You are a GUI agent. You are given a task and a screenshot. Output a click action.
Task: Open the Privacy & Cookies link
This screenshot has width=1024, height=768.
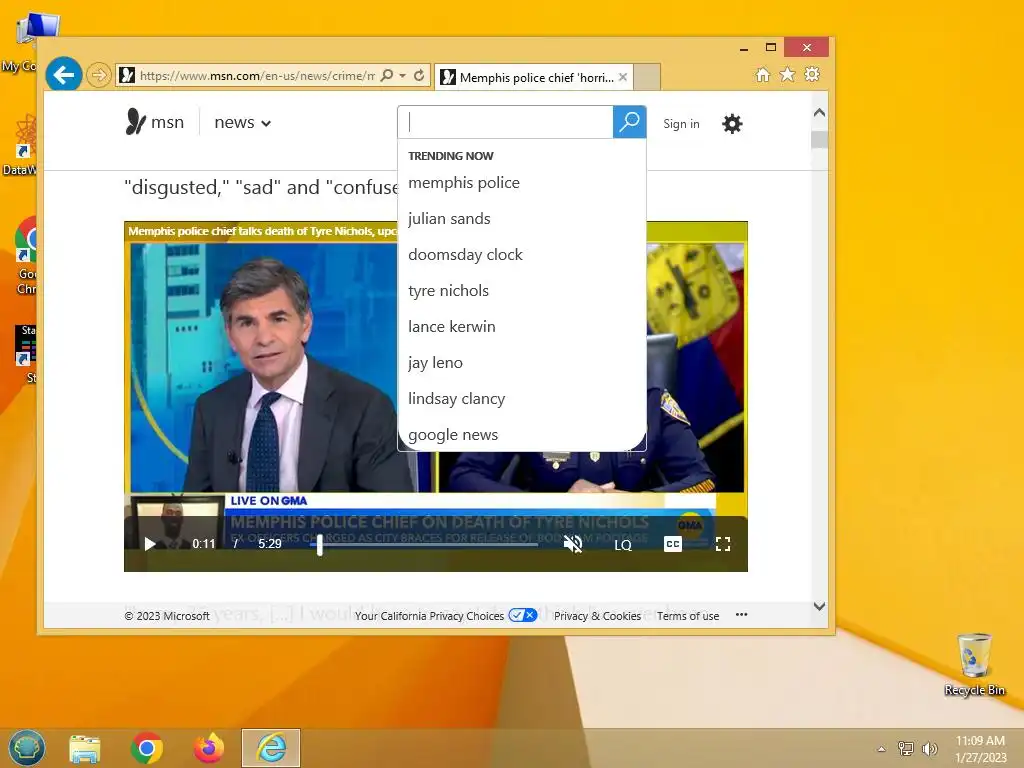coord(598,616)
